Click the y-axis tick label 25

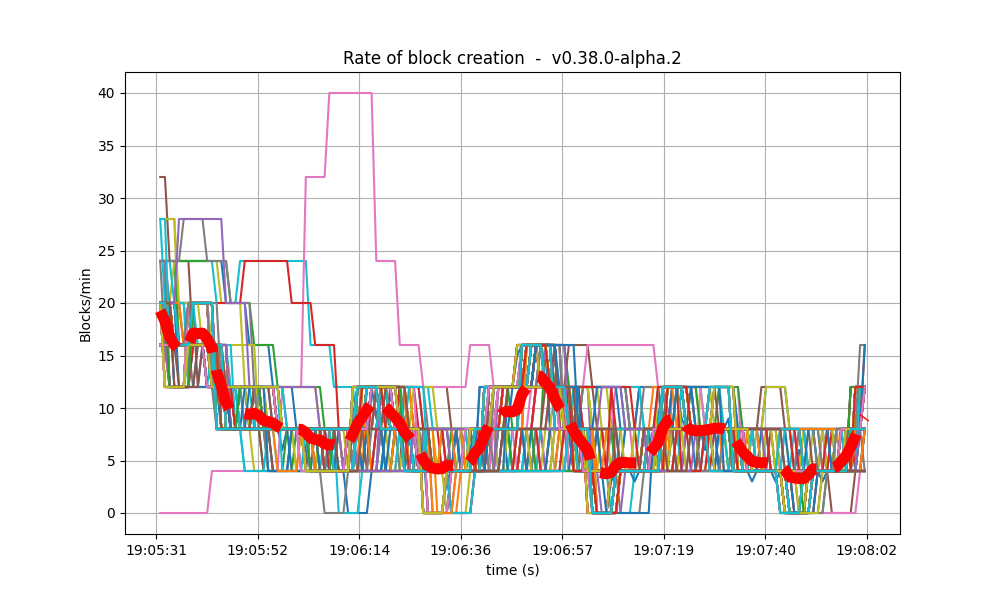(109, 251)
